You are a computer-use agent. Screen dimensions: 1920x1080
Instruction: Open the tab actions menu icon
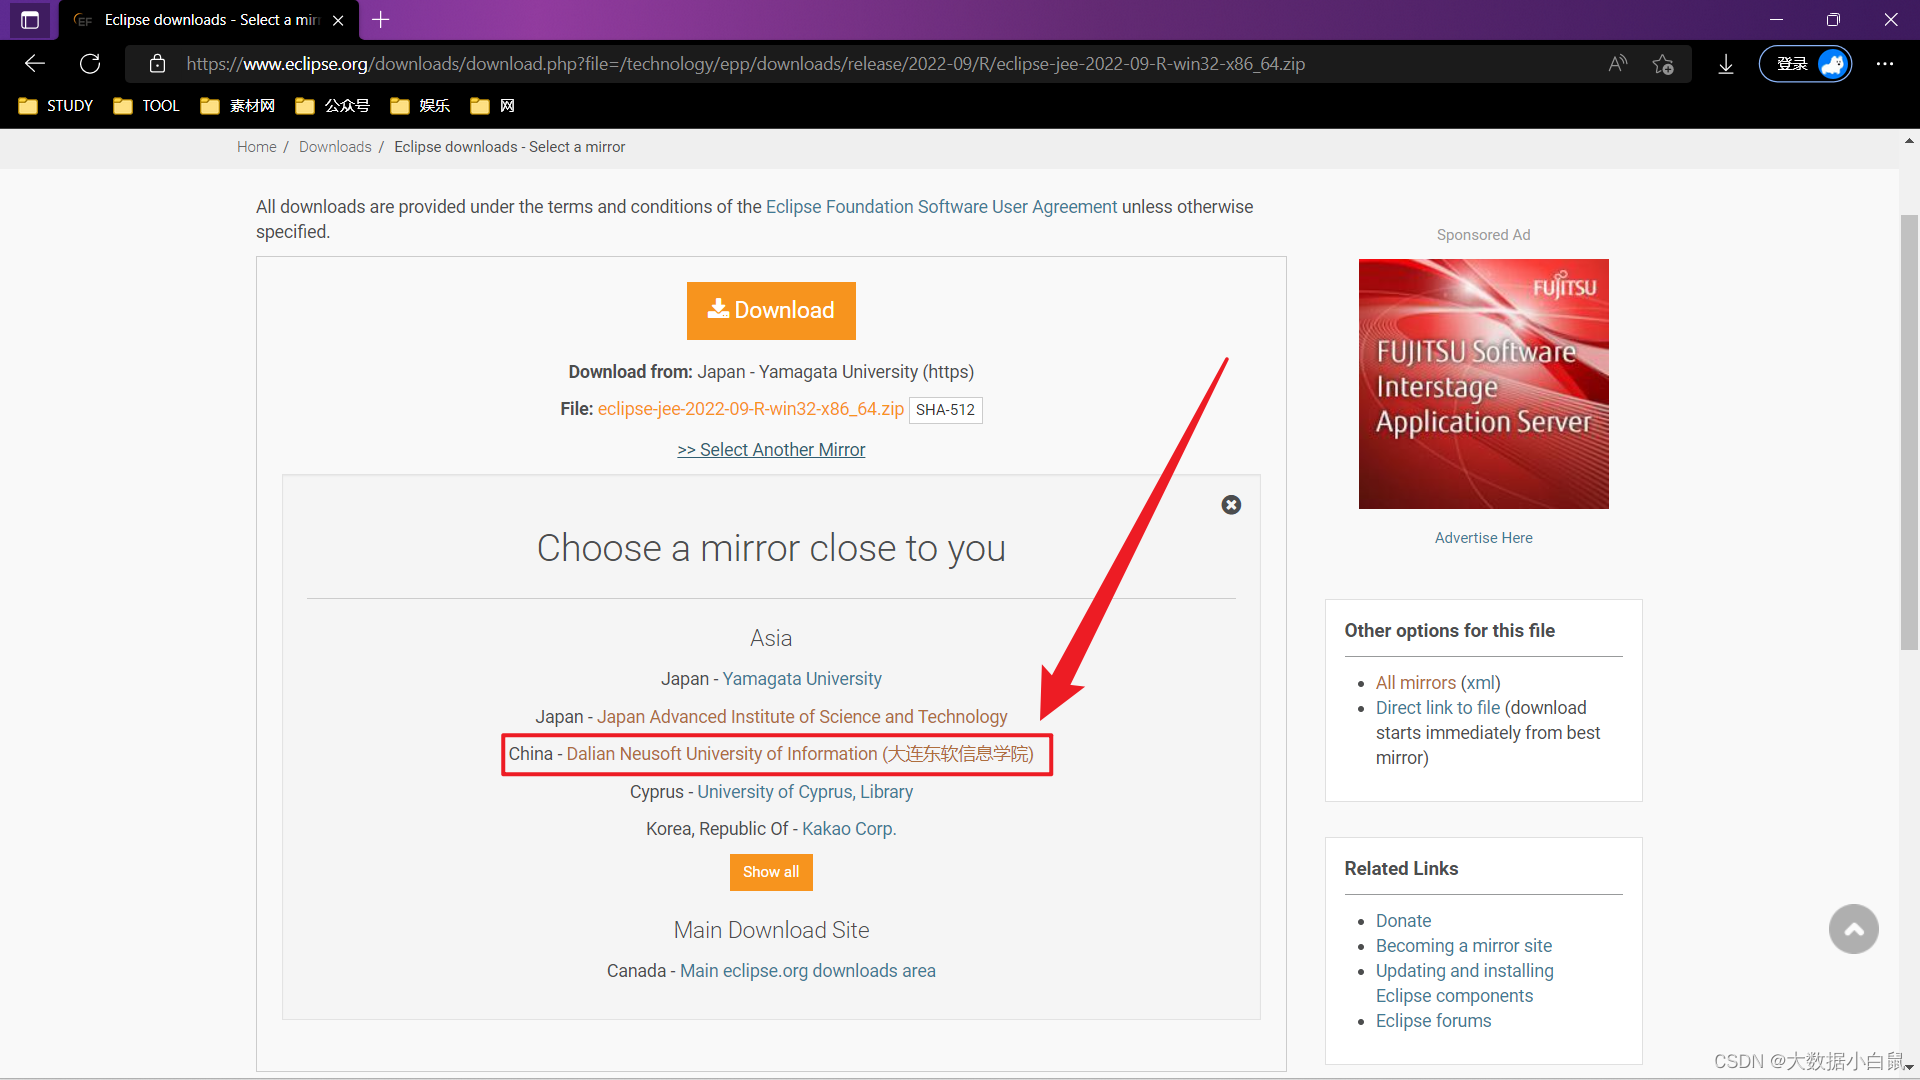[x=29, y=20]
